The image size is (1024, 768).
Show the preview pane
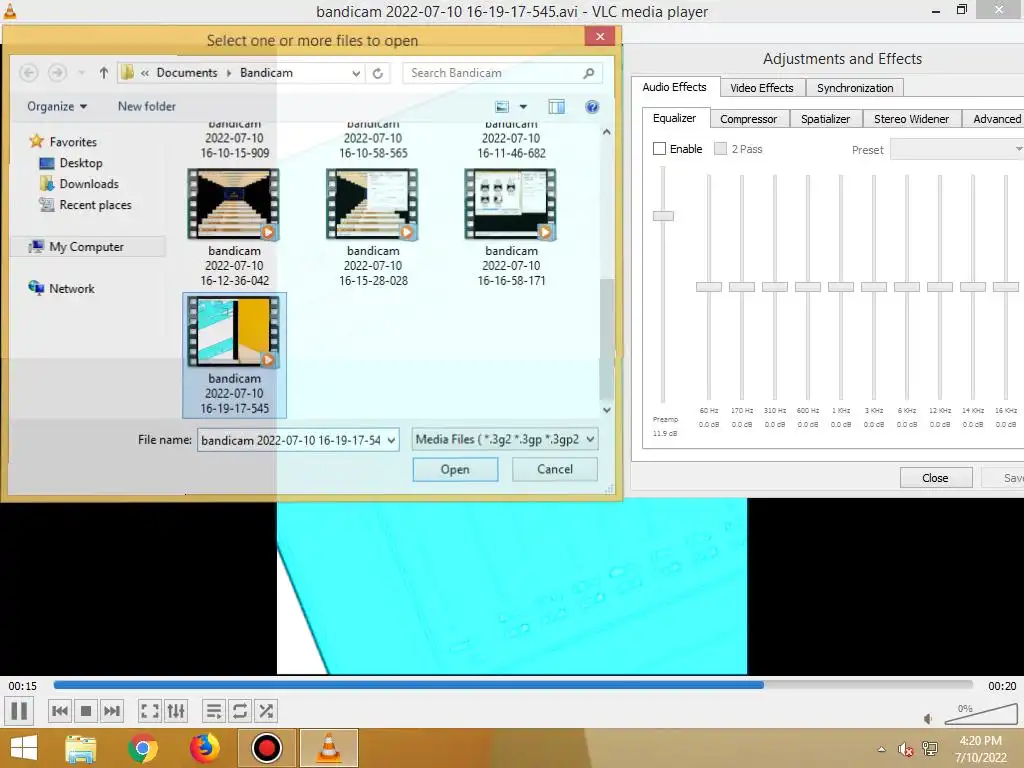556,106
